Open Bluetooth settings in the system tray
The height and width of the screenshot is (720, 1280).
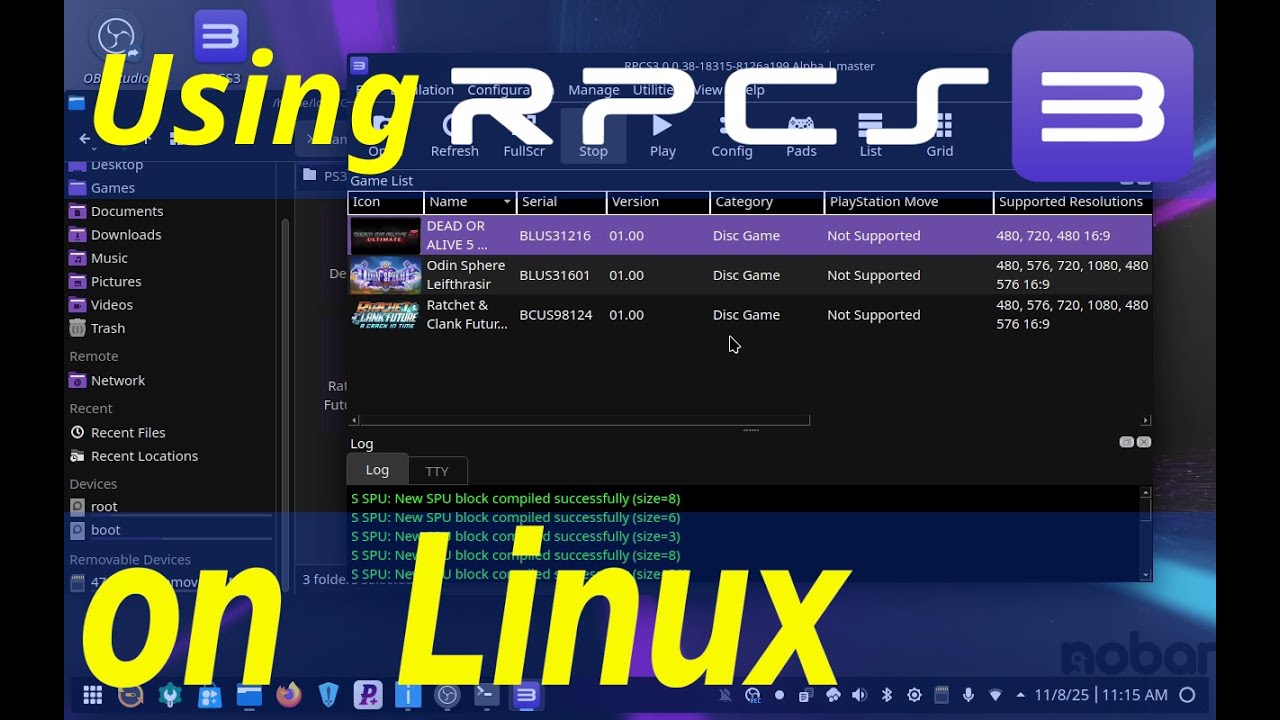coord(886,695)
